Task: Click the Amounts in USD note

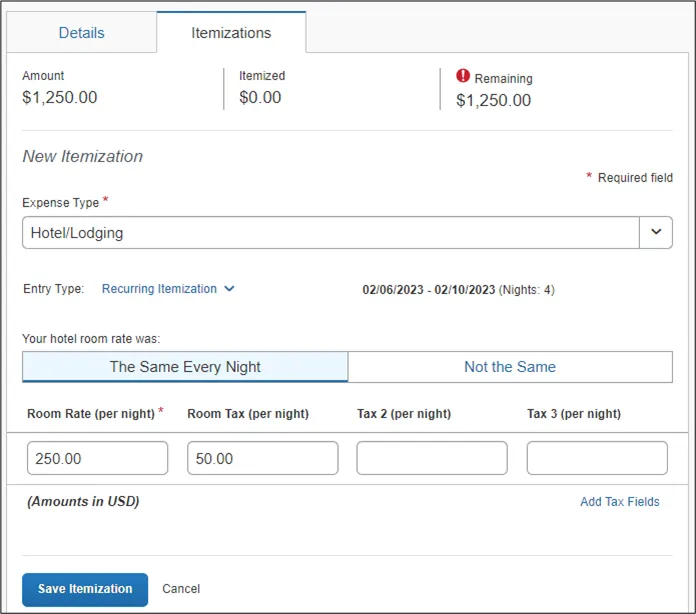Action: pos(83,502)
